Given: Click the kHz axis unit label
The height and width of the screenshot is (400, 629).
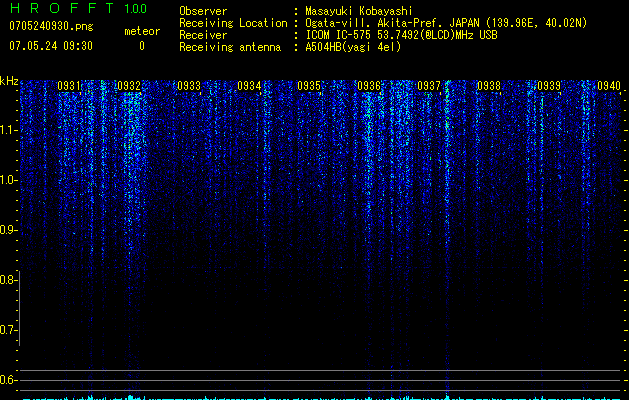Looking at the screenshot, I should 9,81.
